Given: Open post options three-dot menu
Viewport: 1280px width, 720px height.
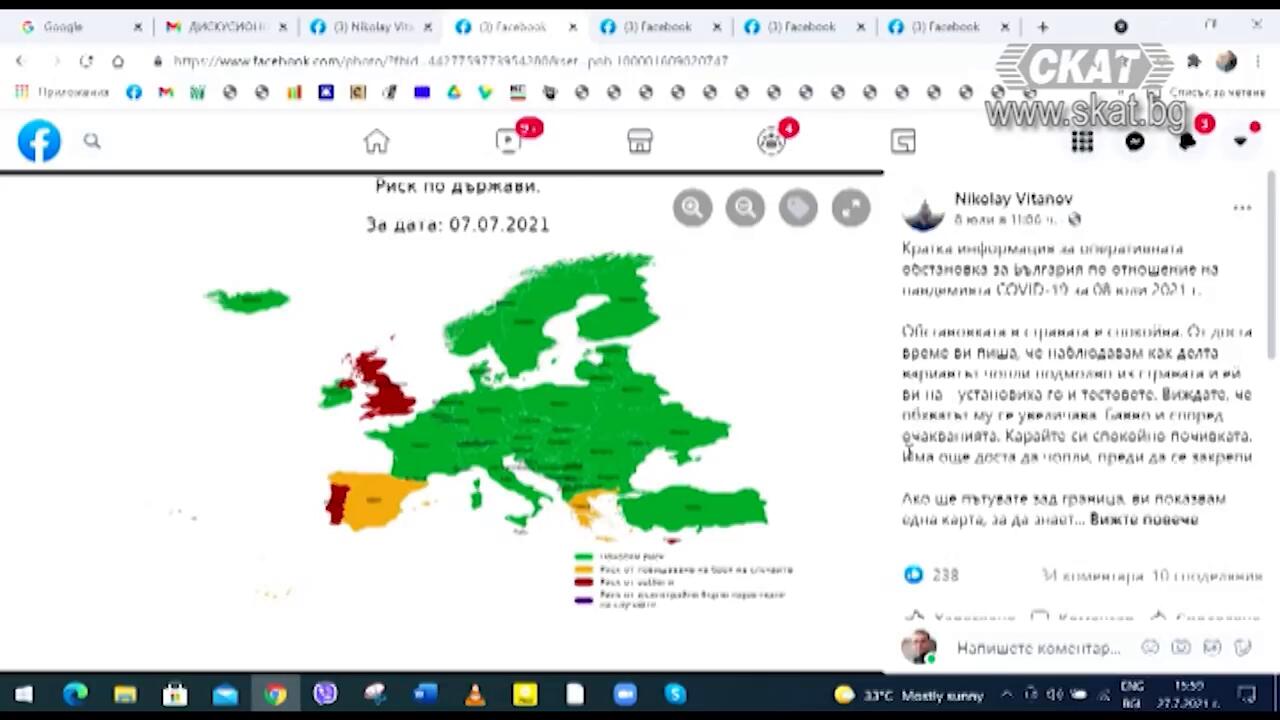Looking at the screenshot, I should pos(1242,208).
